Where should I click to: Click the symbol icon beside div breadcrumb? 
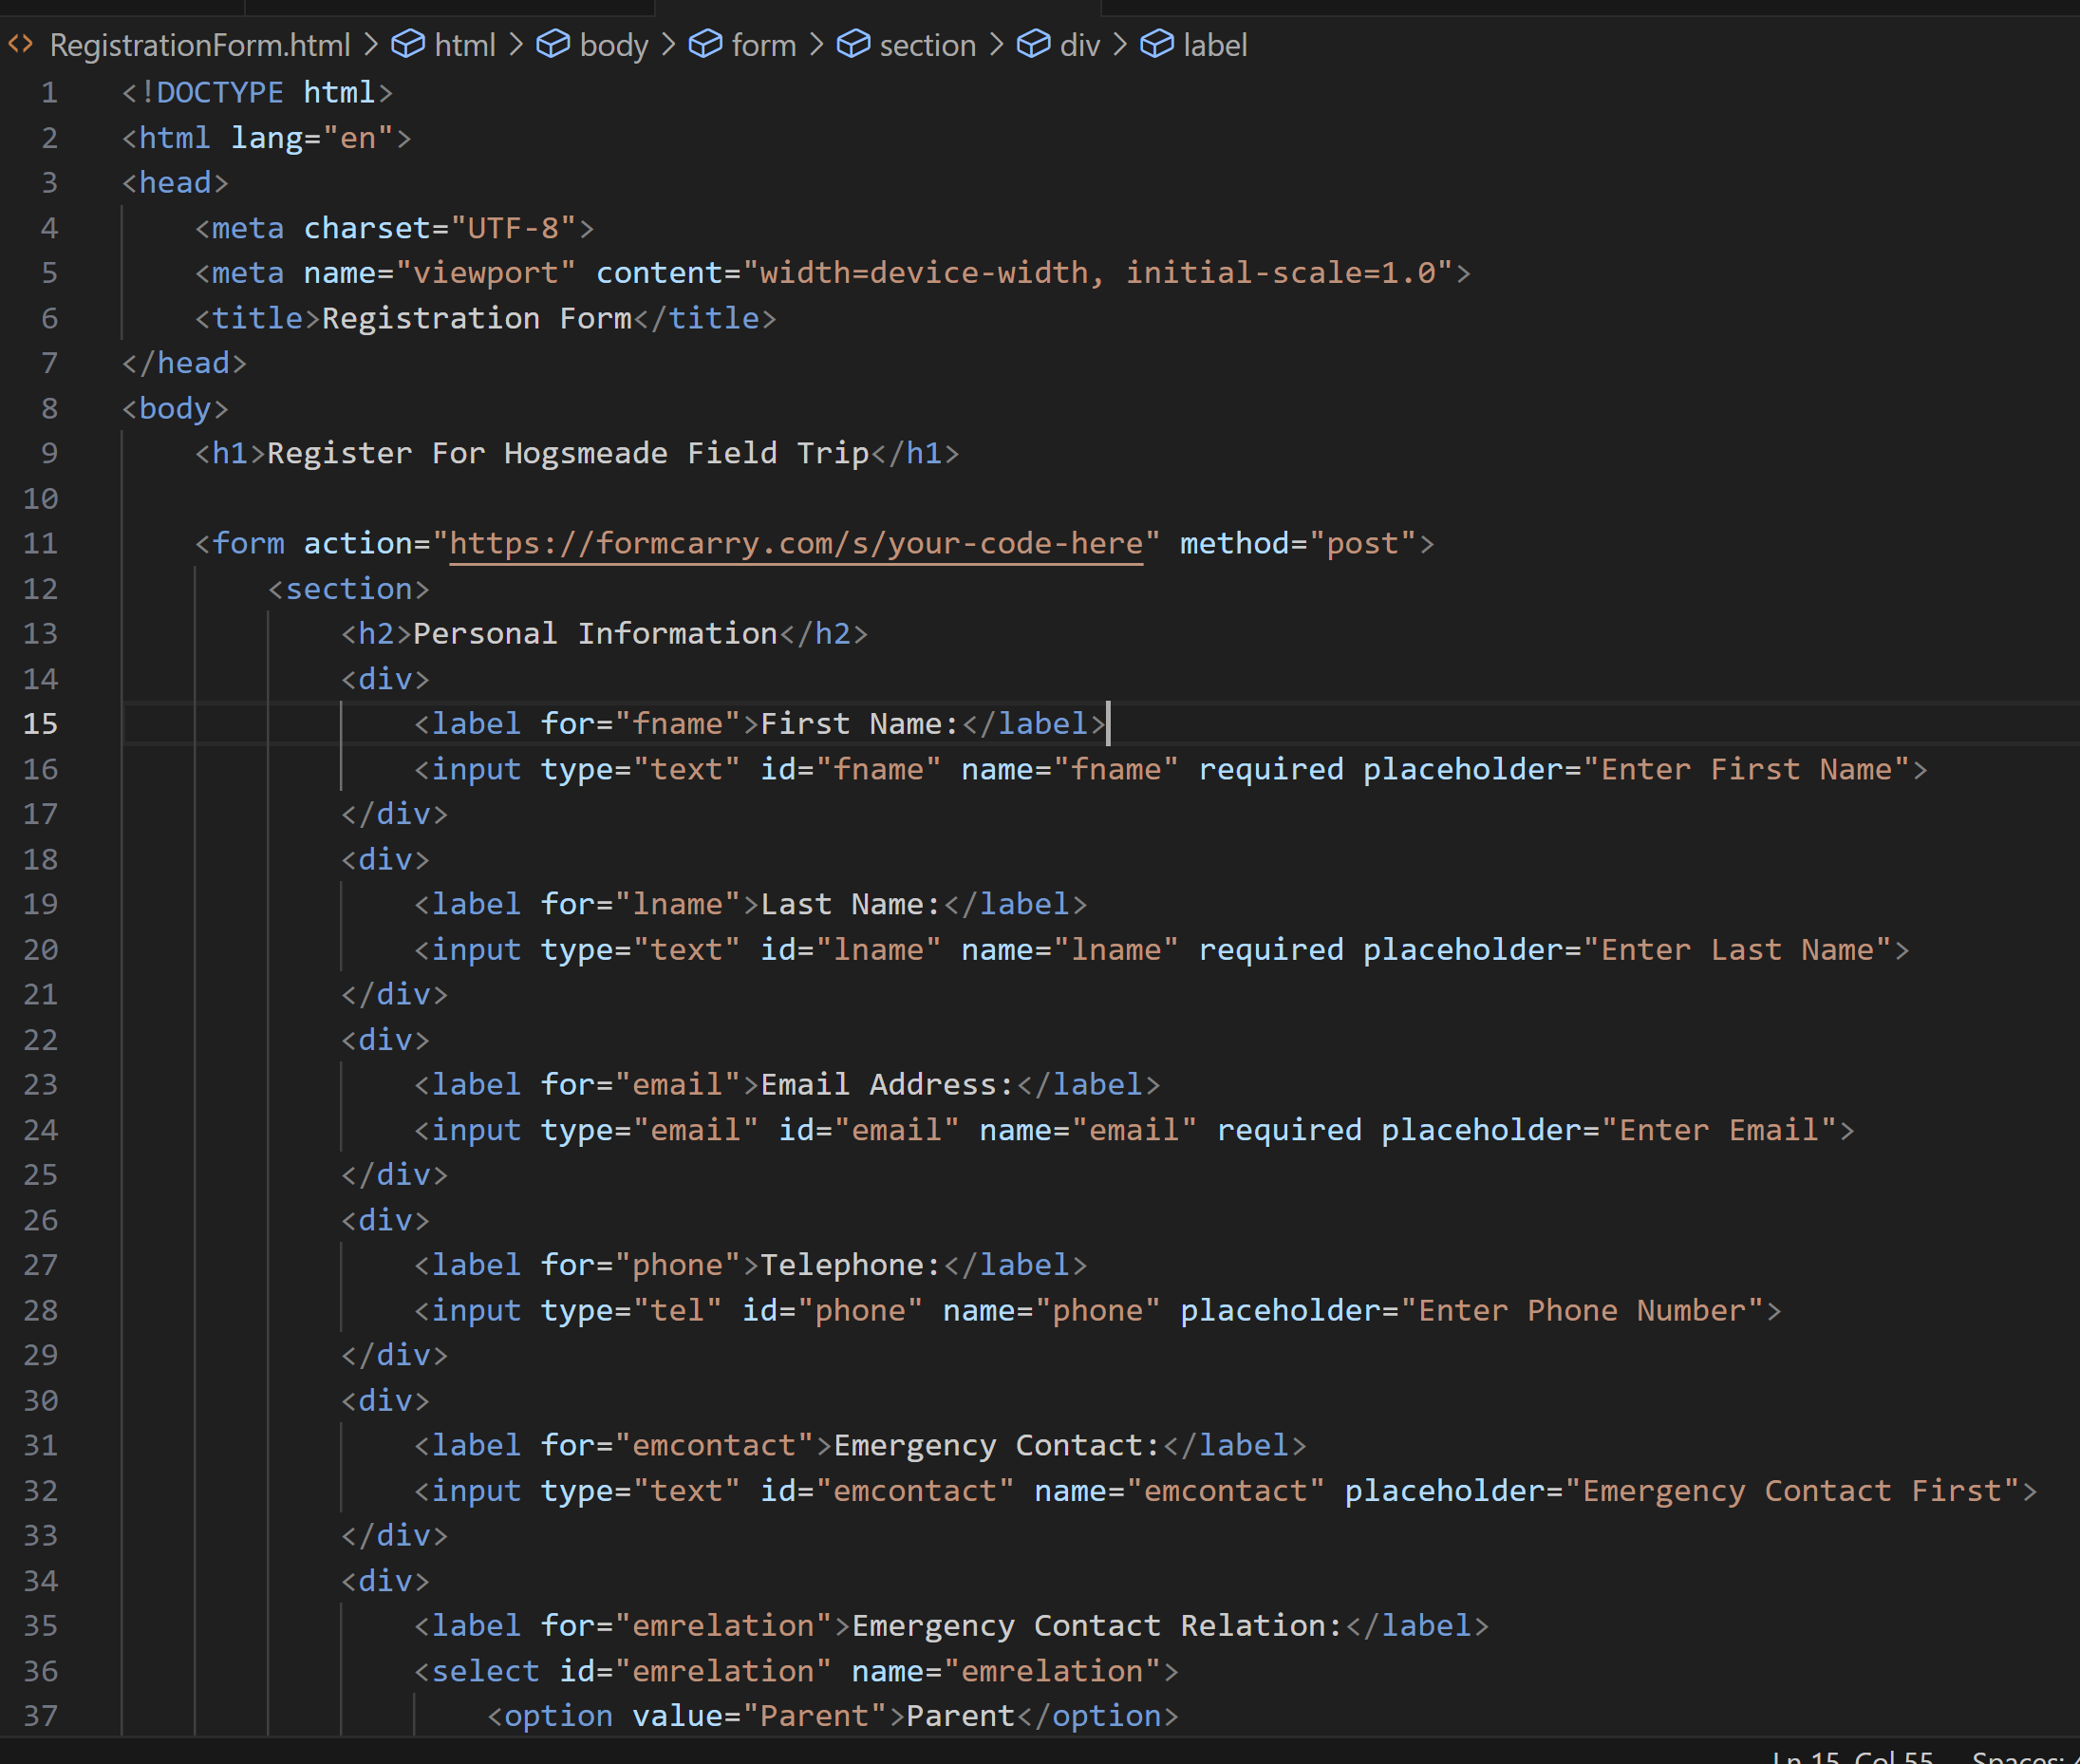(1034, 45)
